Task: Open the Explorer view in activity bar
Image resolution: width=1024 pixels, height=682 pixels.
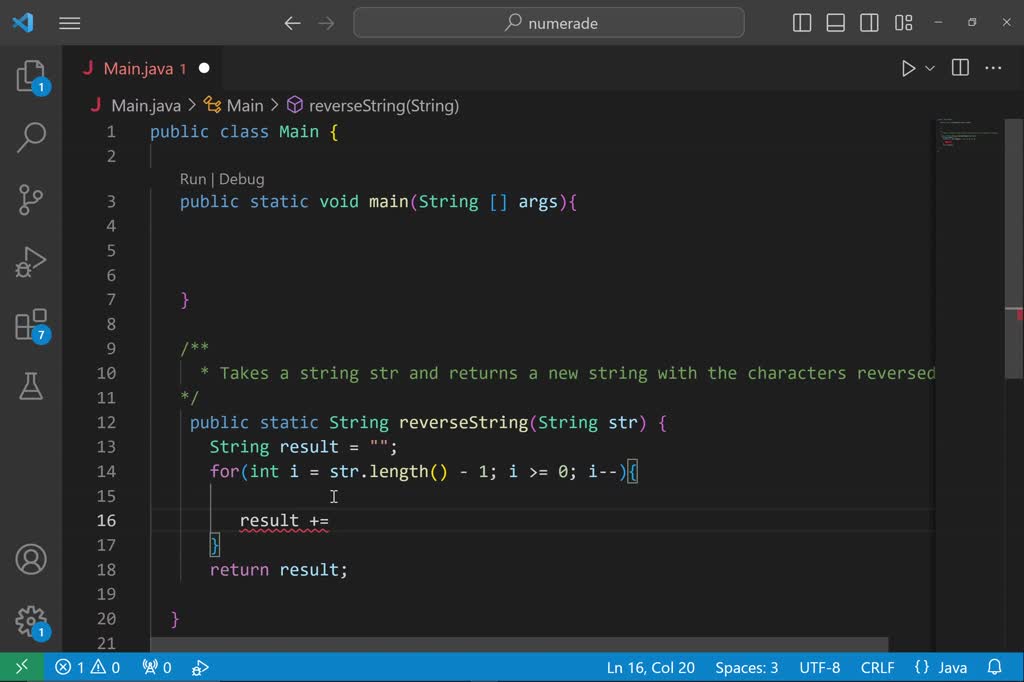Action: coord(31,77)
